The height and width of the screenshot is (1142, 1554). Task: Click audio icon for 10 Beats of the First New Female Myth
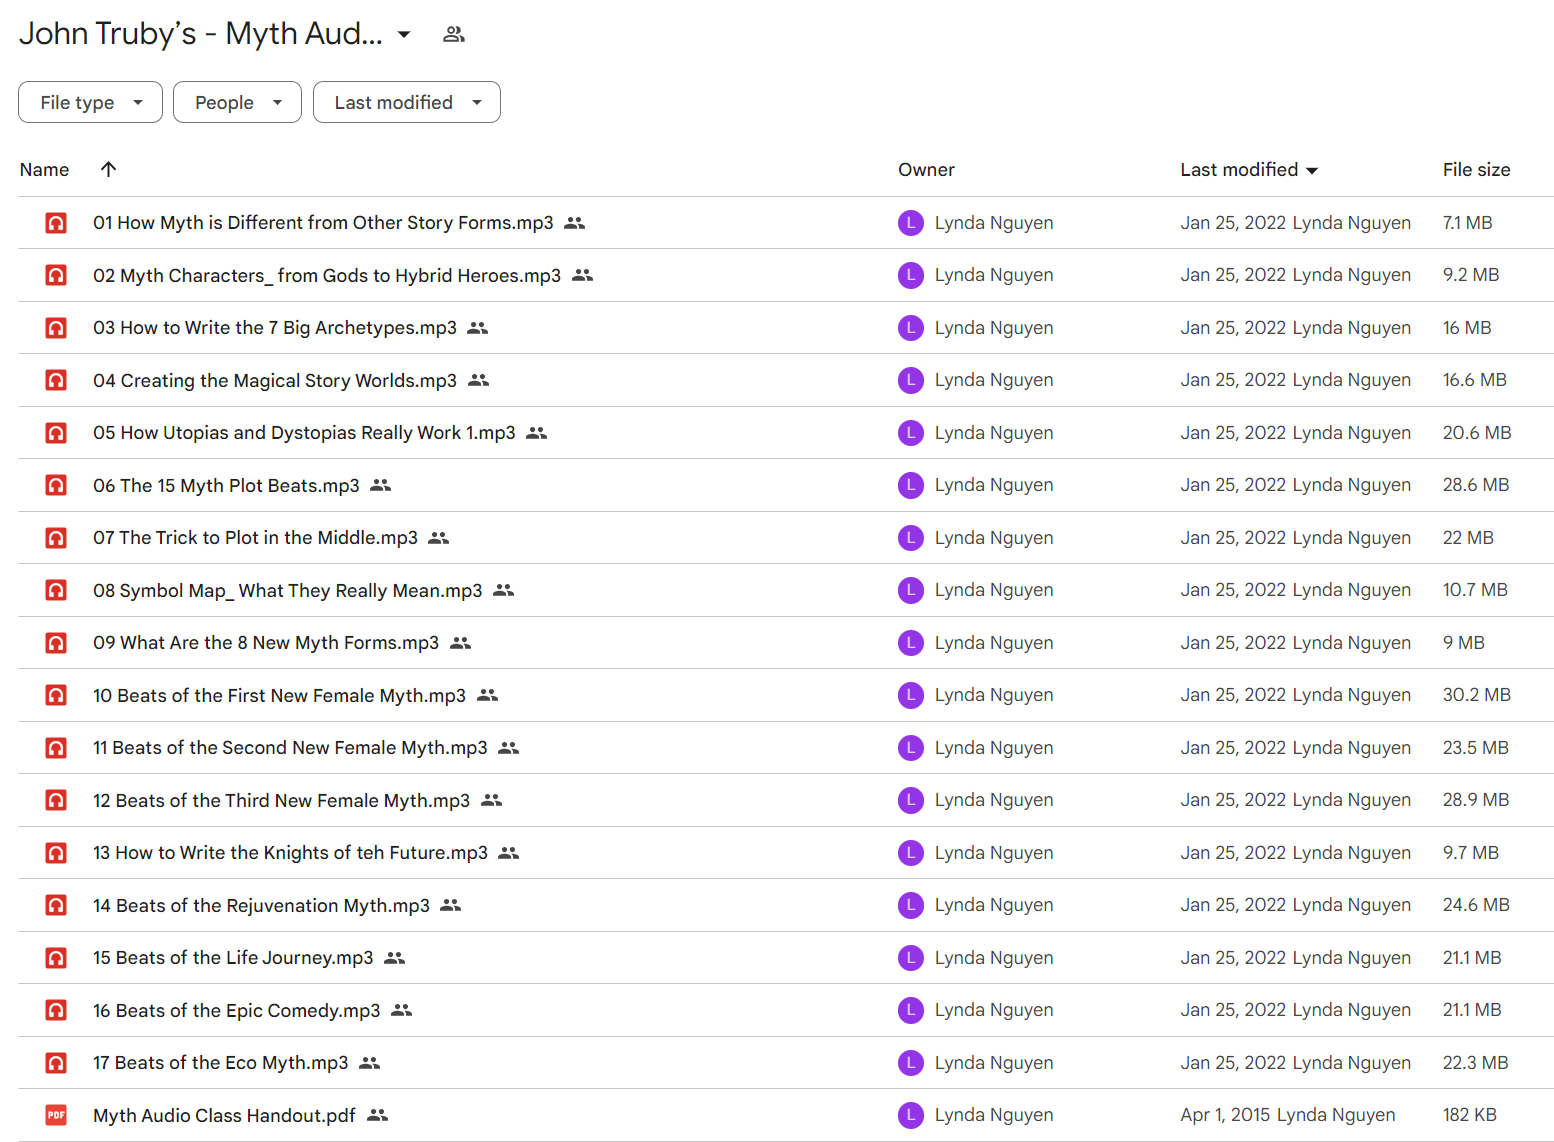pyautogui.click(x=56, y=695)
